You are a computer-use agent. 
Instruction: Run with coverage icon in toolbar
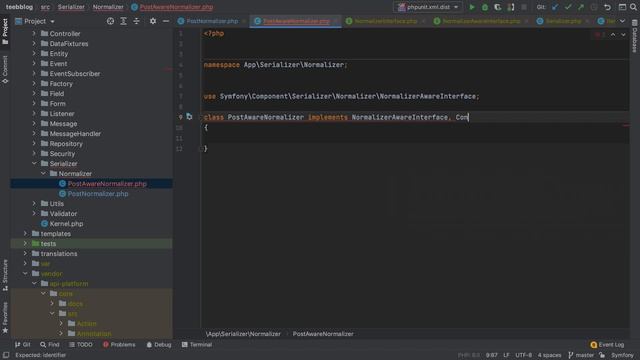coord(498,7)
